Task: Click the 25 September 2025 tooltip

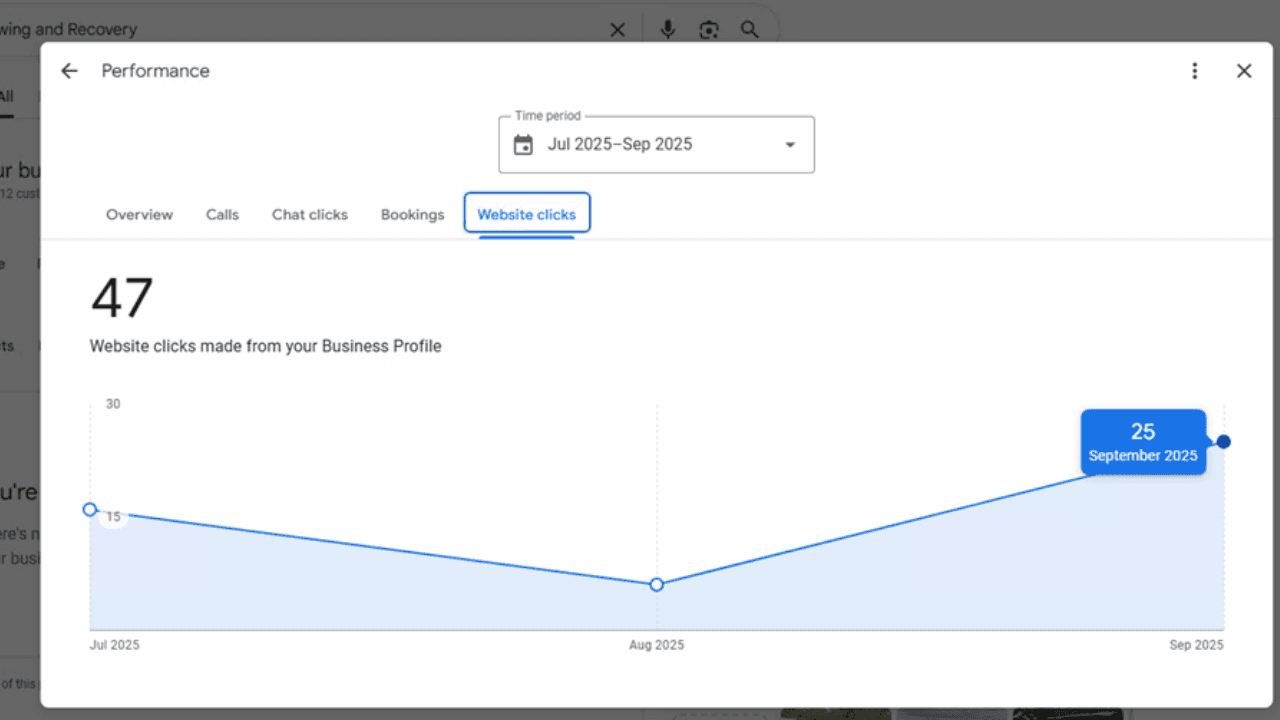Action: [x=1142, y=442]
